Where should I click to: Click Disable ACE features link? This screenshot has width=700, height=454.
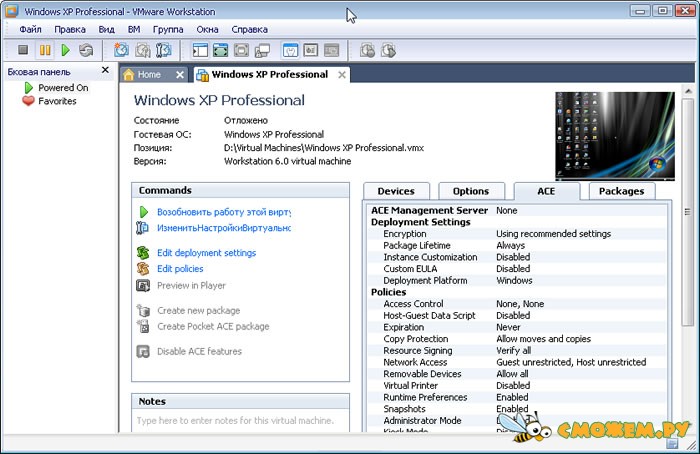click(199, 351)
